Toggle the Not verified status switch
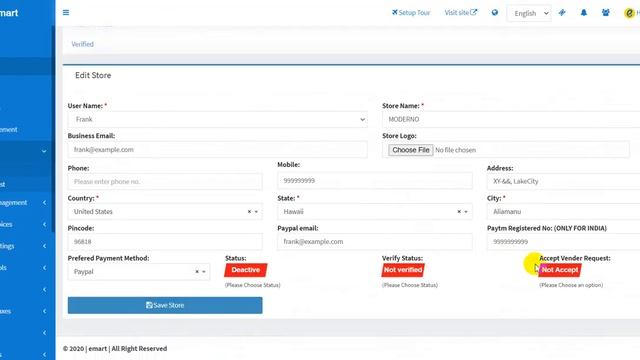The width and height of the screenshot is (640, 360). click(x=403, y=270)
